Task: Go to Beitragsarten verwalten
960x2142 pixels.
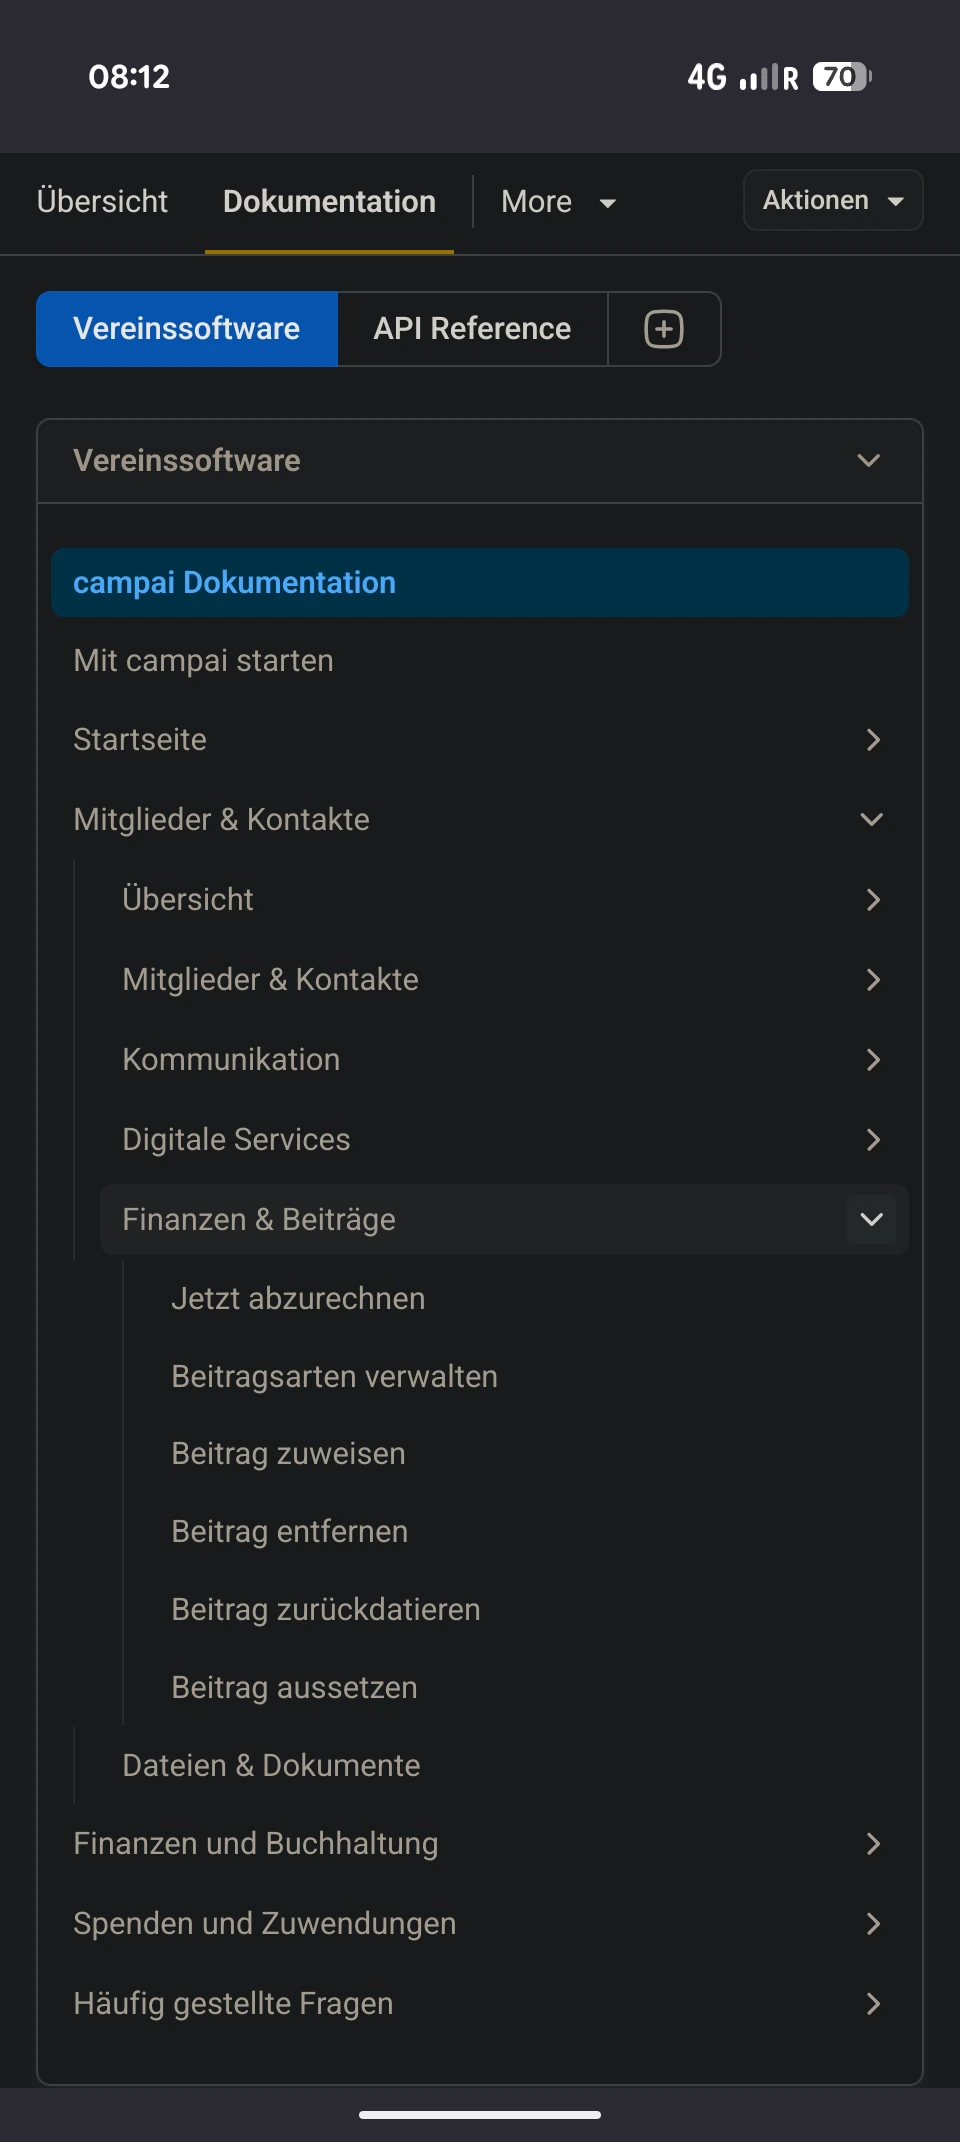Action: tap(334, 1377)
